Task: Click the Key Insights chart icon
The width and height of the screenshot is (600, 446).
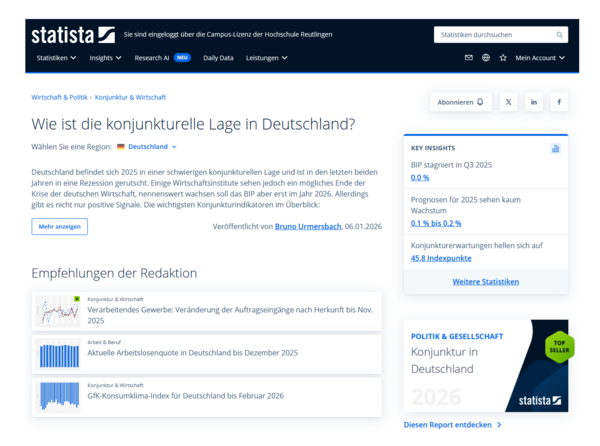Action: (x=555, y=148)
